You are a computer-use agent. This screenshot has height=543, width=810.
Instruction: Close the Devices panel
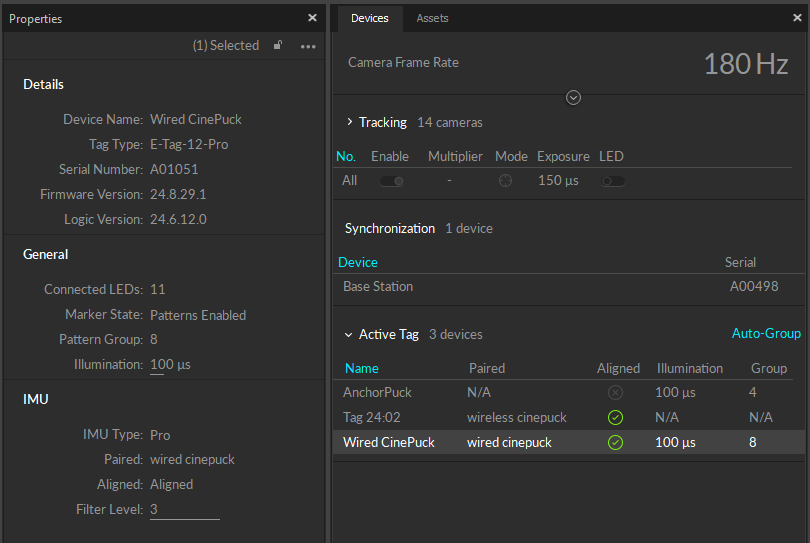point(797,18)
